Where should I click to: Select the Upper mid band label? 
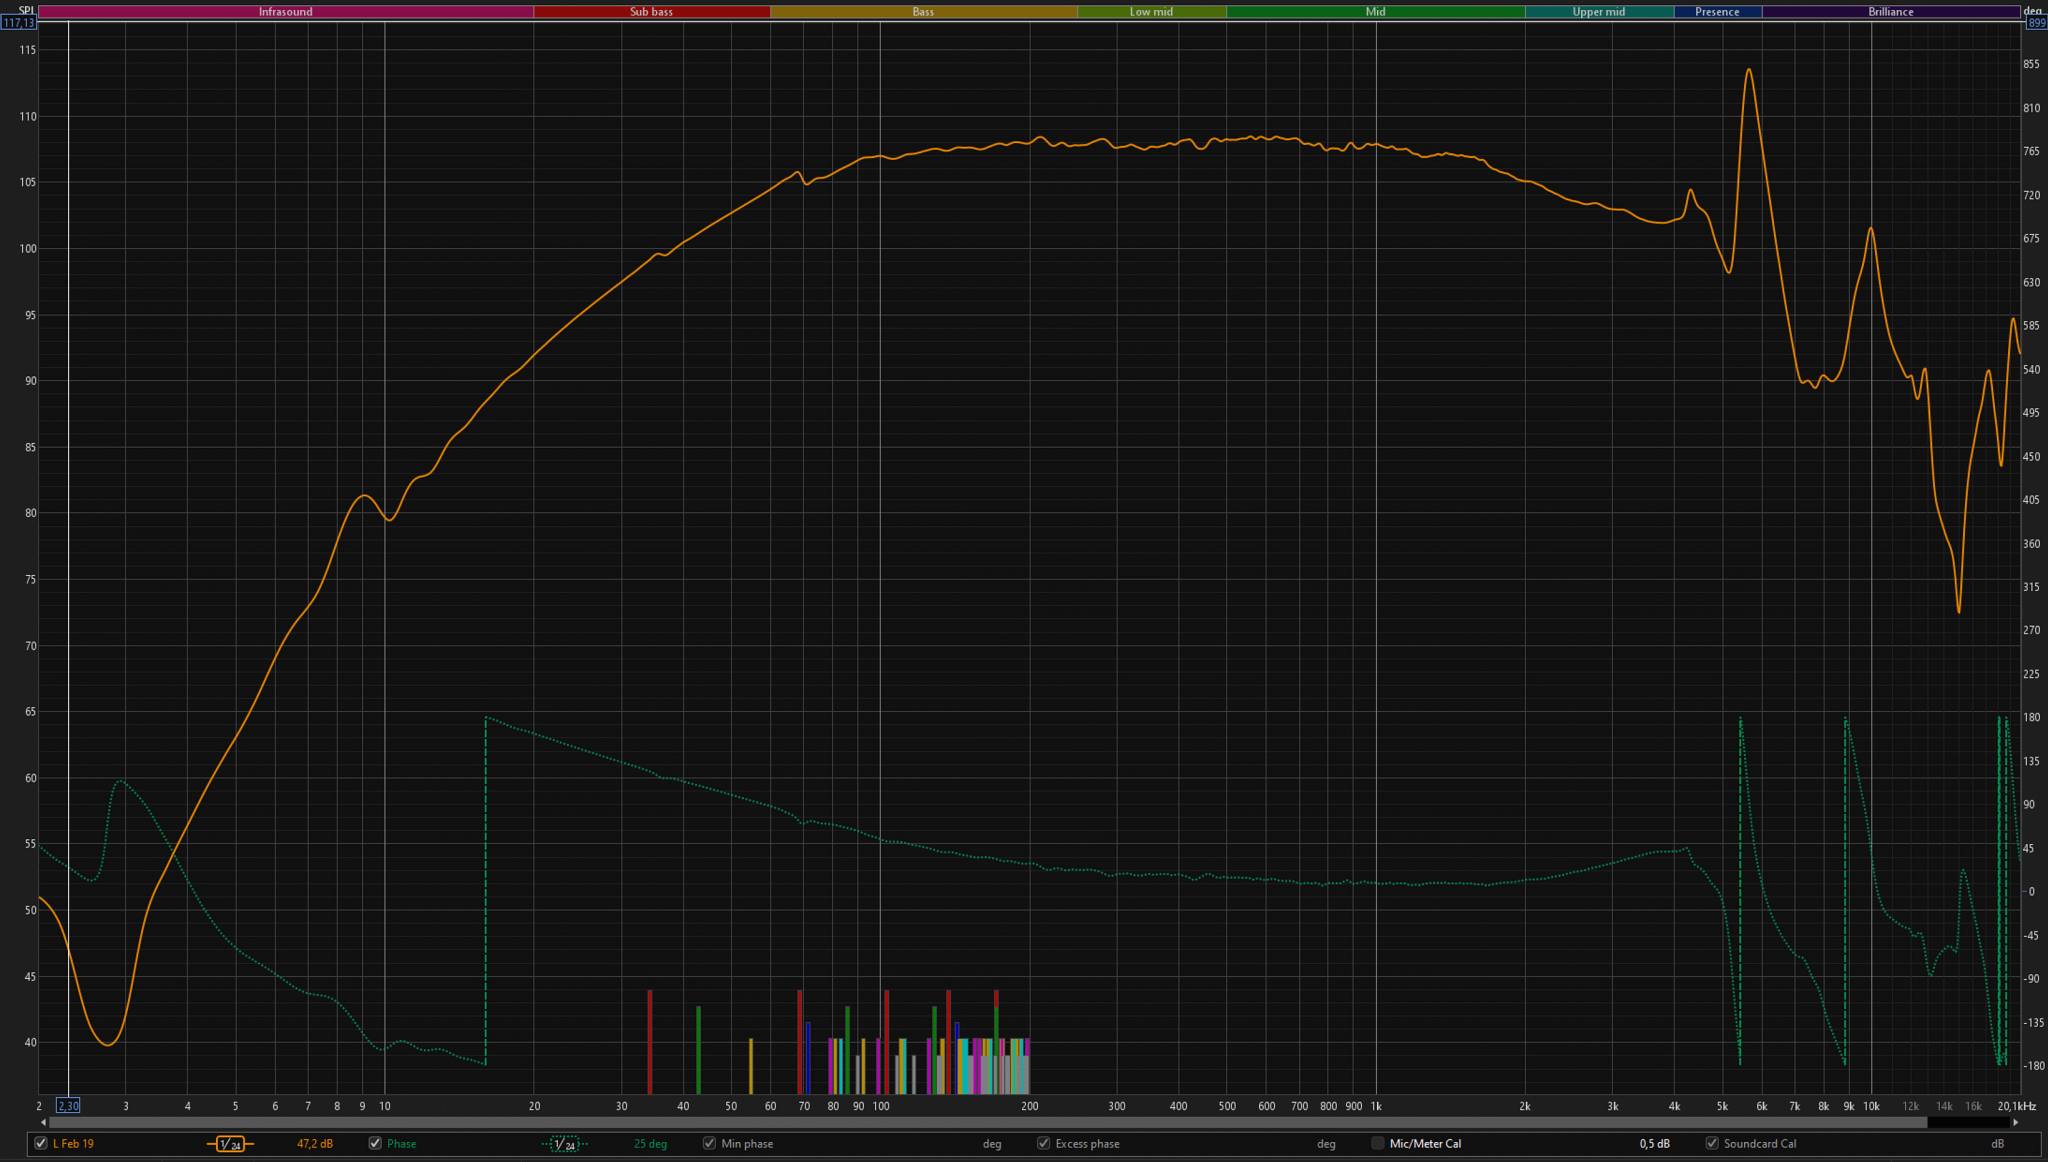1598,12
